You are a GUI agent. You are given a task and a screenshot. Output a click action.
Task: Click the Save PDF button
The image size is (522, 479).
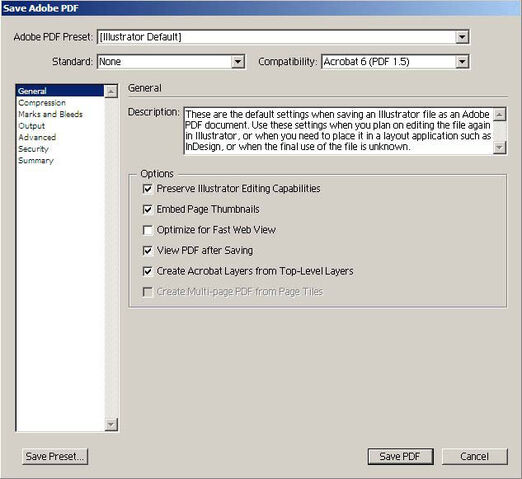pyautogui.click(x=400, y=456)
